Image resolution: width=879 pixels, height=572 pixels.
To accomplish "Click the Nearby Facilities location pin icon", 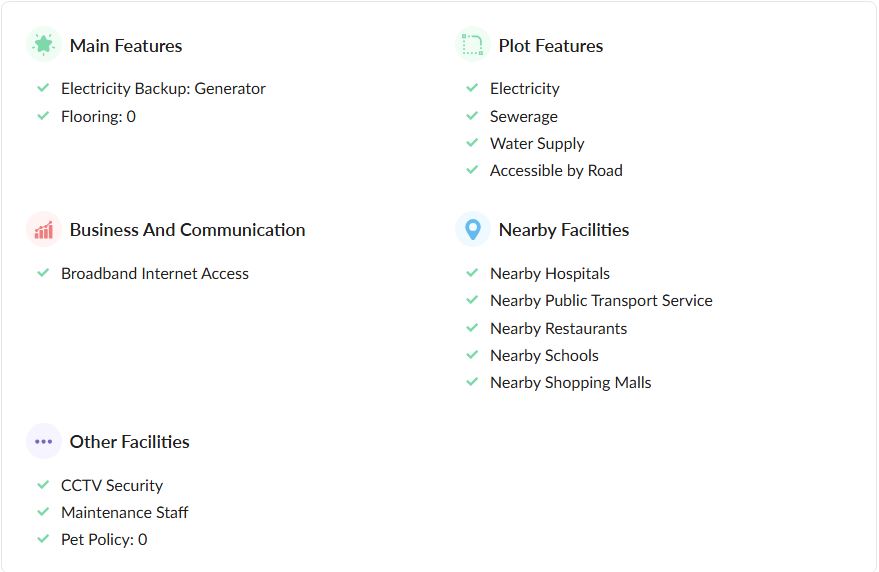I will point(472,230).
